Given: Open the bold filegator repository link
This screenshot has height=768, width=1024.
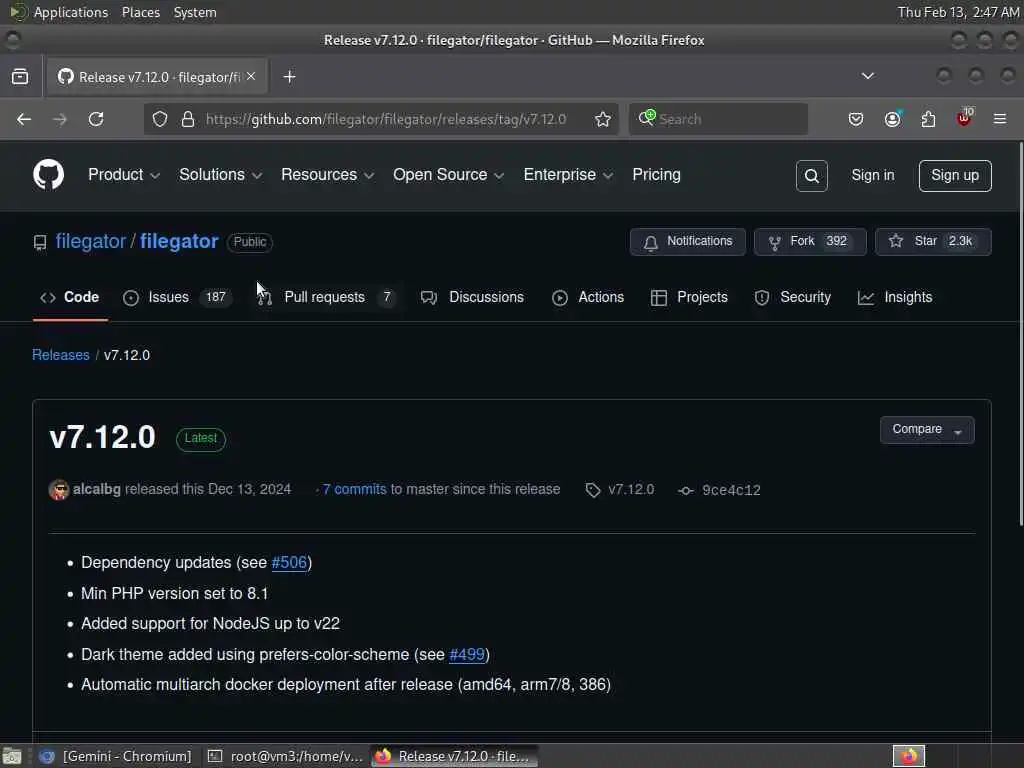Looking at the screenshot, I should coord(179,242).
